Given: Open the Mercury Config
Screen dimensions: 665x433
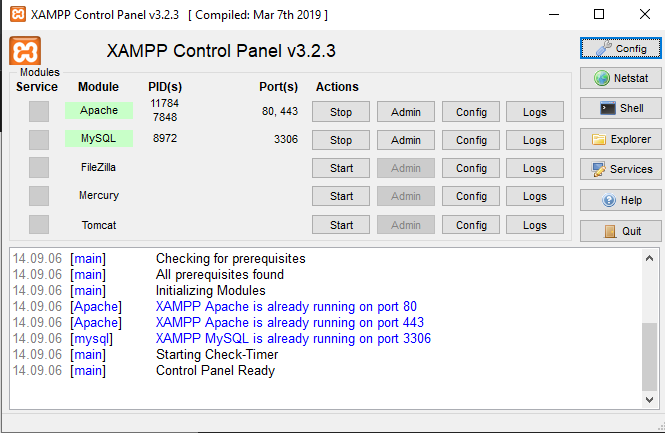Looking at the screenshot, I should tap(471, 196).
